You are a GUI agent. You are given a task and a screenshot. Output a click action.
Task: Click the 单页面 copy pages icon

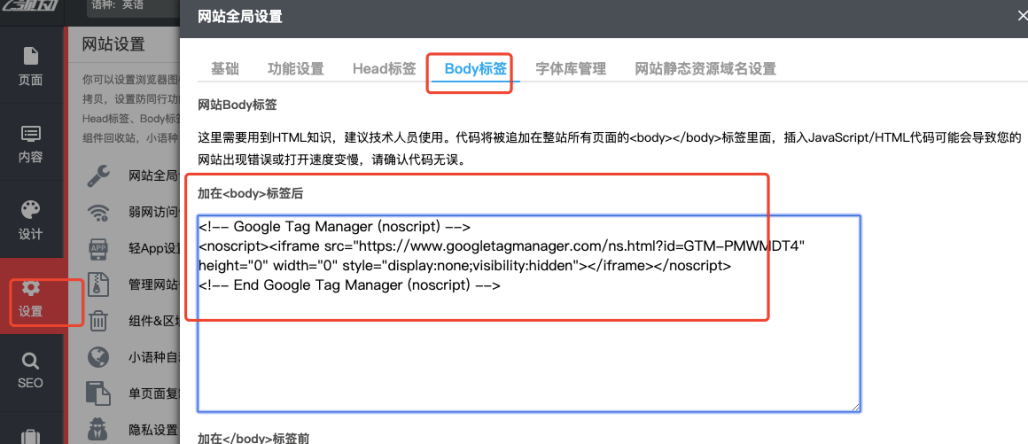(99, 392)
